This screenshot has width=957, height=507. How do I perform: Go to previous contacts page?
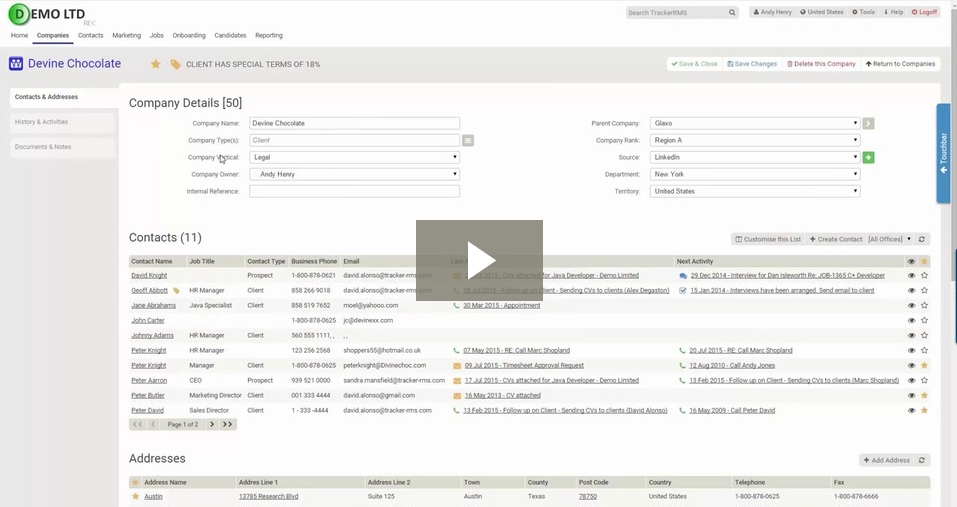pos(153,424)
